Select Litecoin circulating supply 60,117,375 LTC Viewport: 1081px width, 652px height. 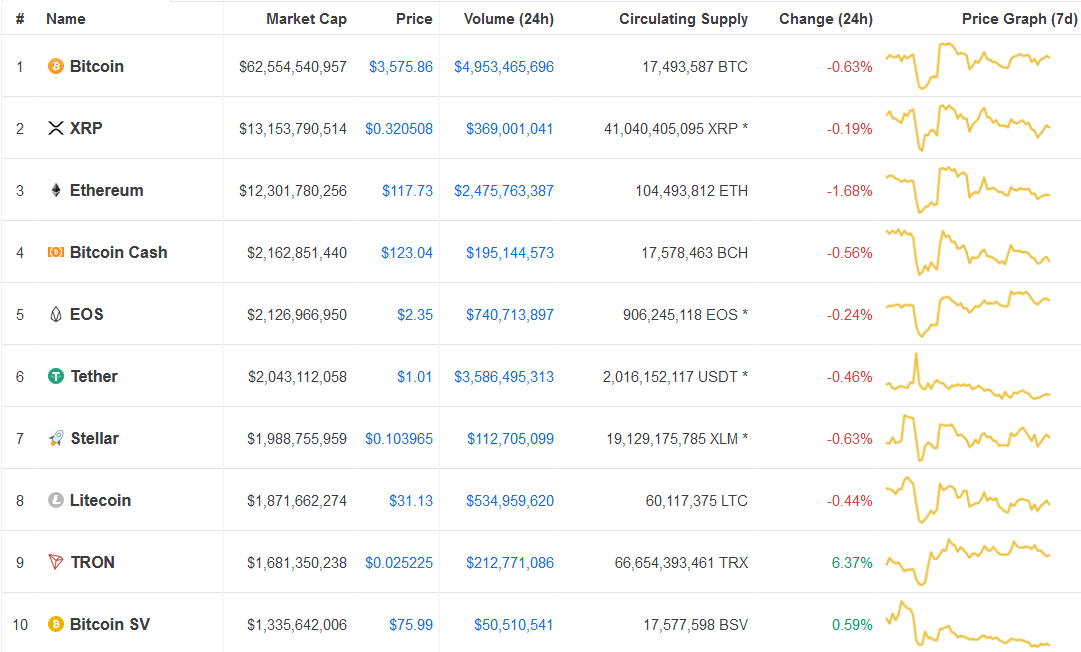tap(697, 501)
